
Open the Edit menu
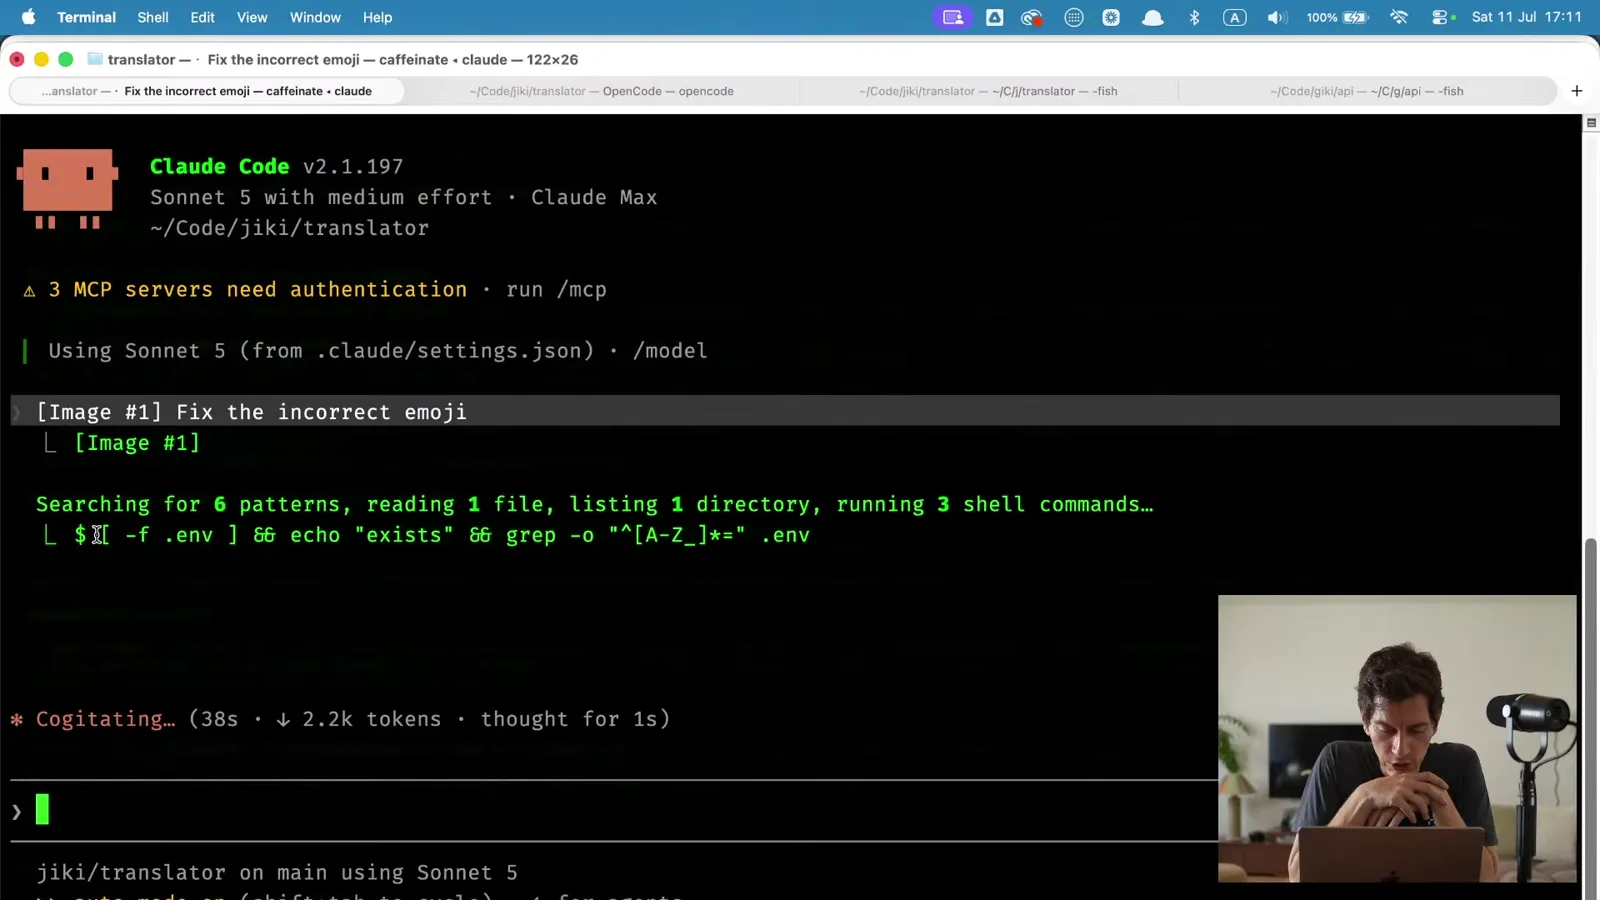tap(203, 17)
